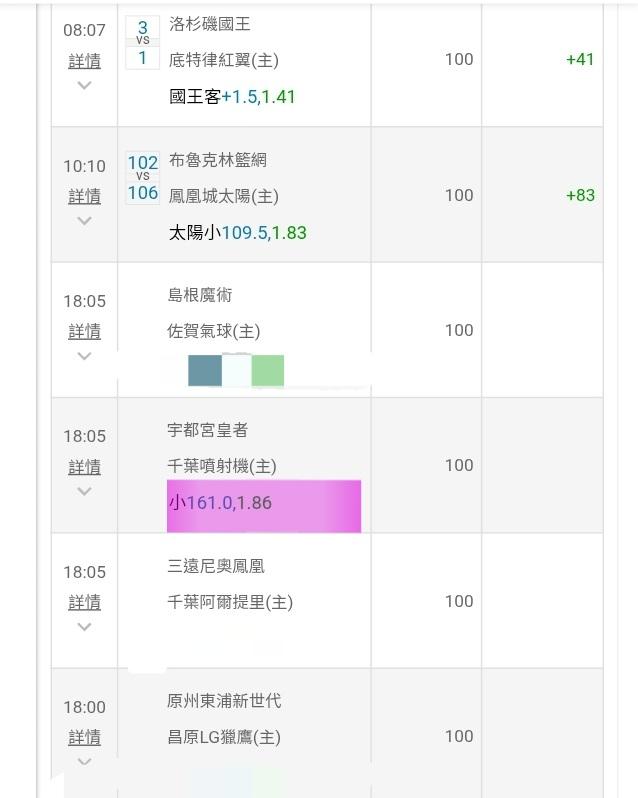This screenshot has height=798, width=638.
Task: Click the 102 vs 106 score box
Action: [x=142, y=178]
